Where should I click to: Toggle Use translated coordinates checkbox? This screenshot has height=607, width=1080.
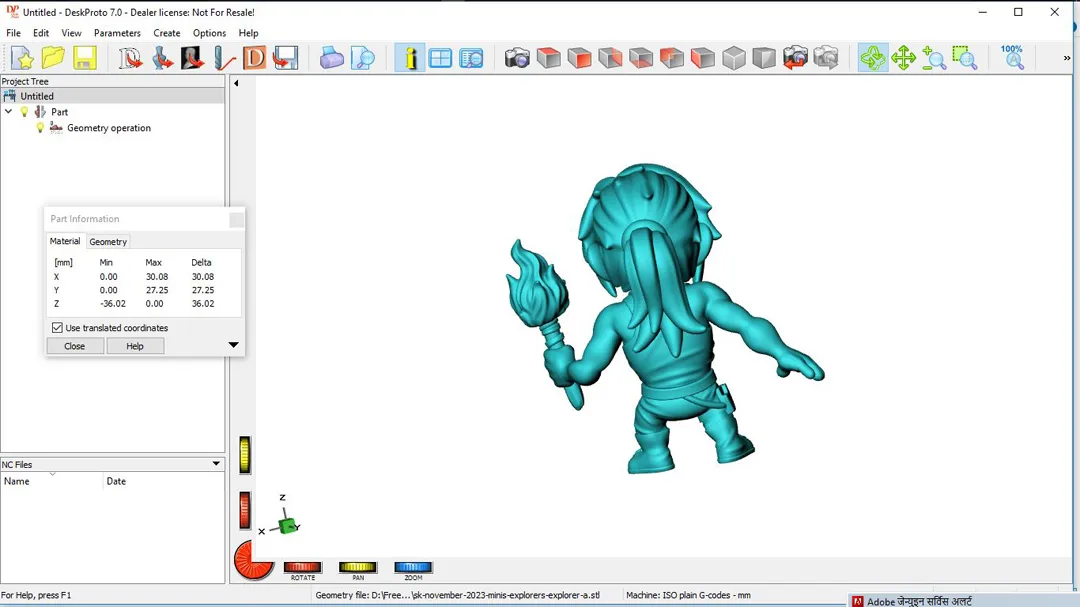[x=57, y=328]
